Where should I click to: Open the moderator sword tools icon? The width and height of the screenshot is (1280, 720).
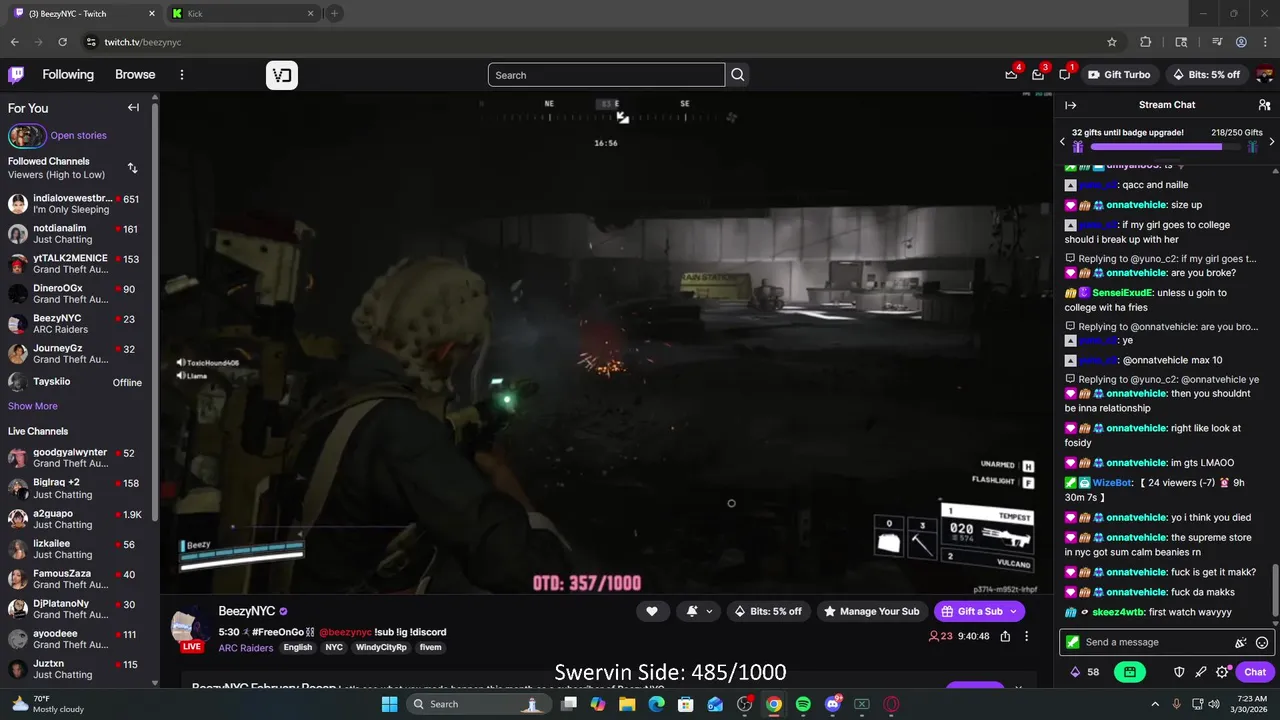(x=1201, y=672)
